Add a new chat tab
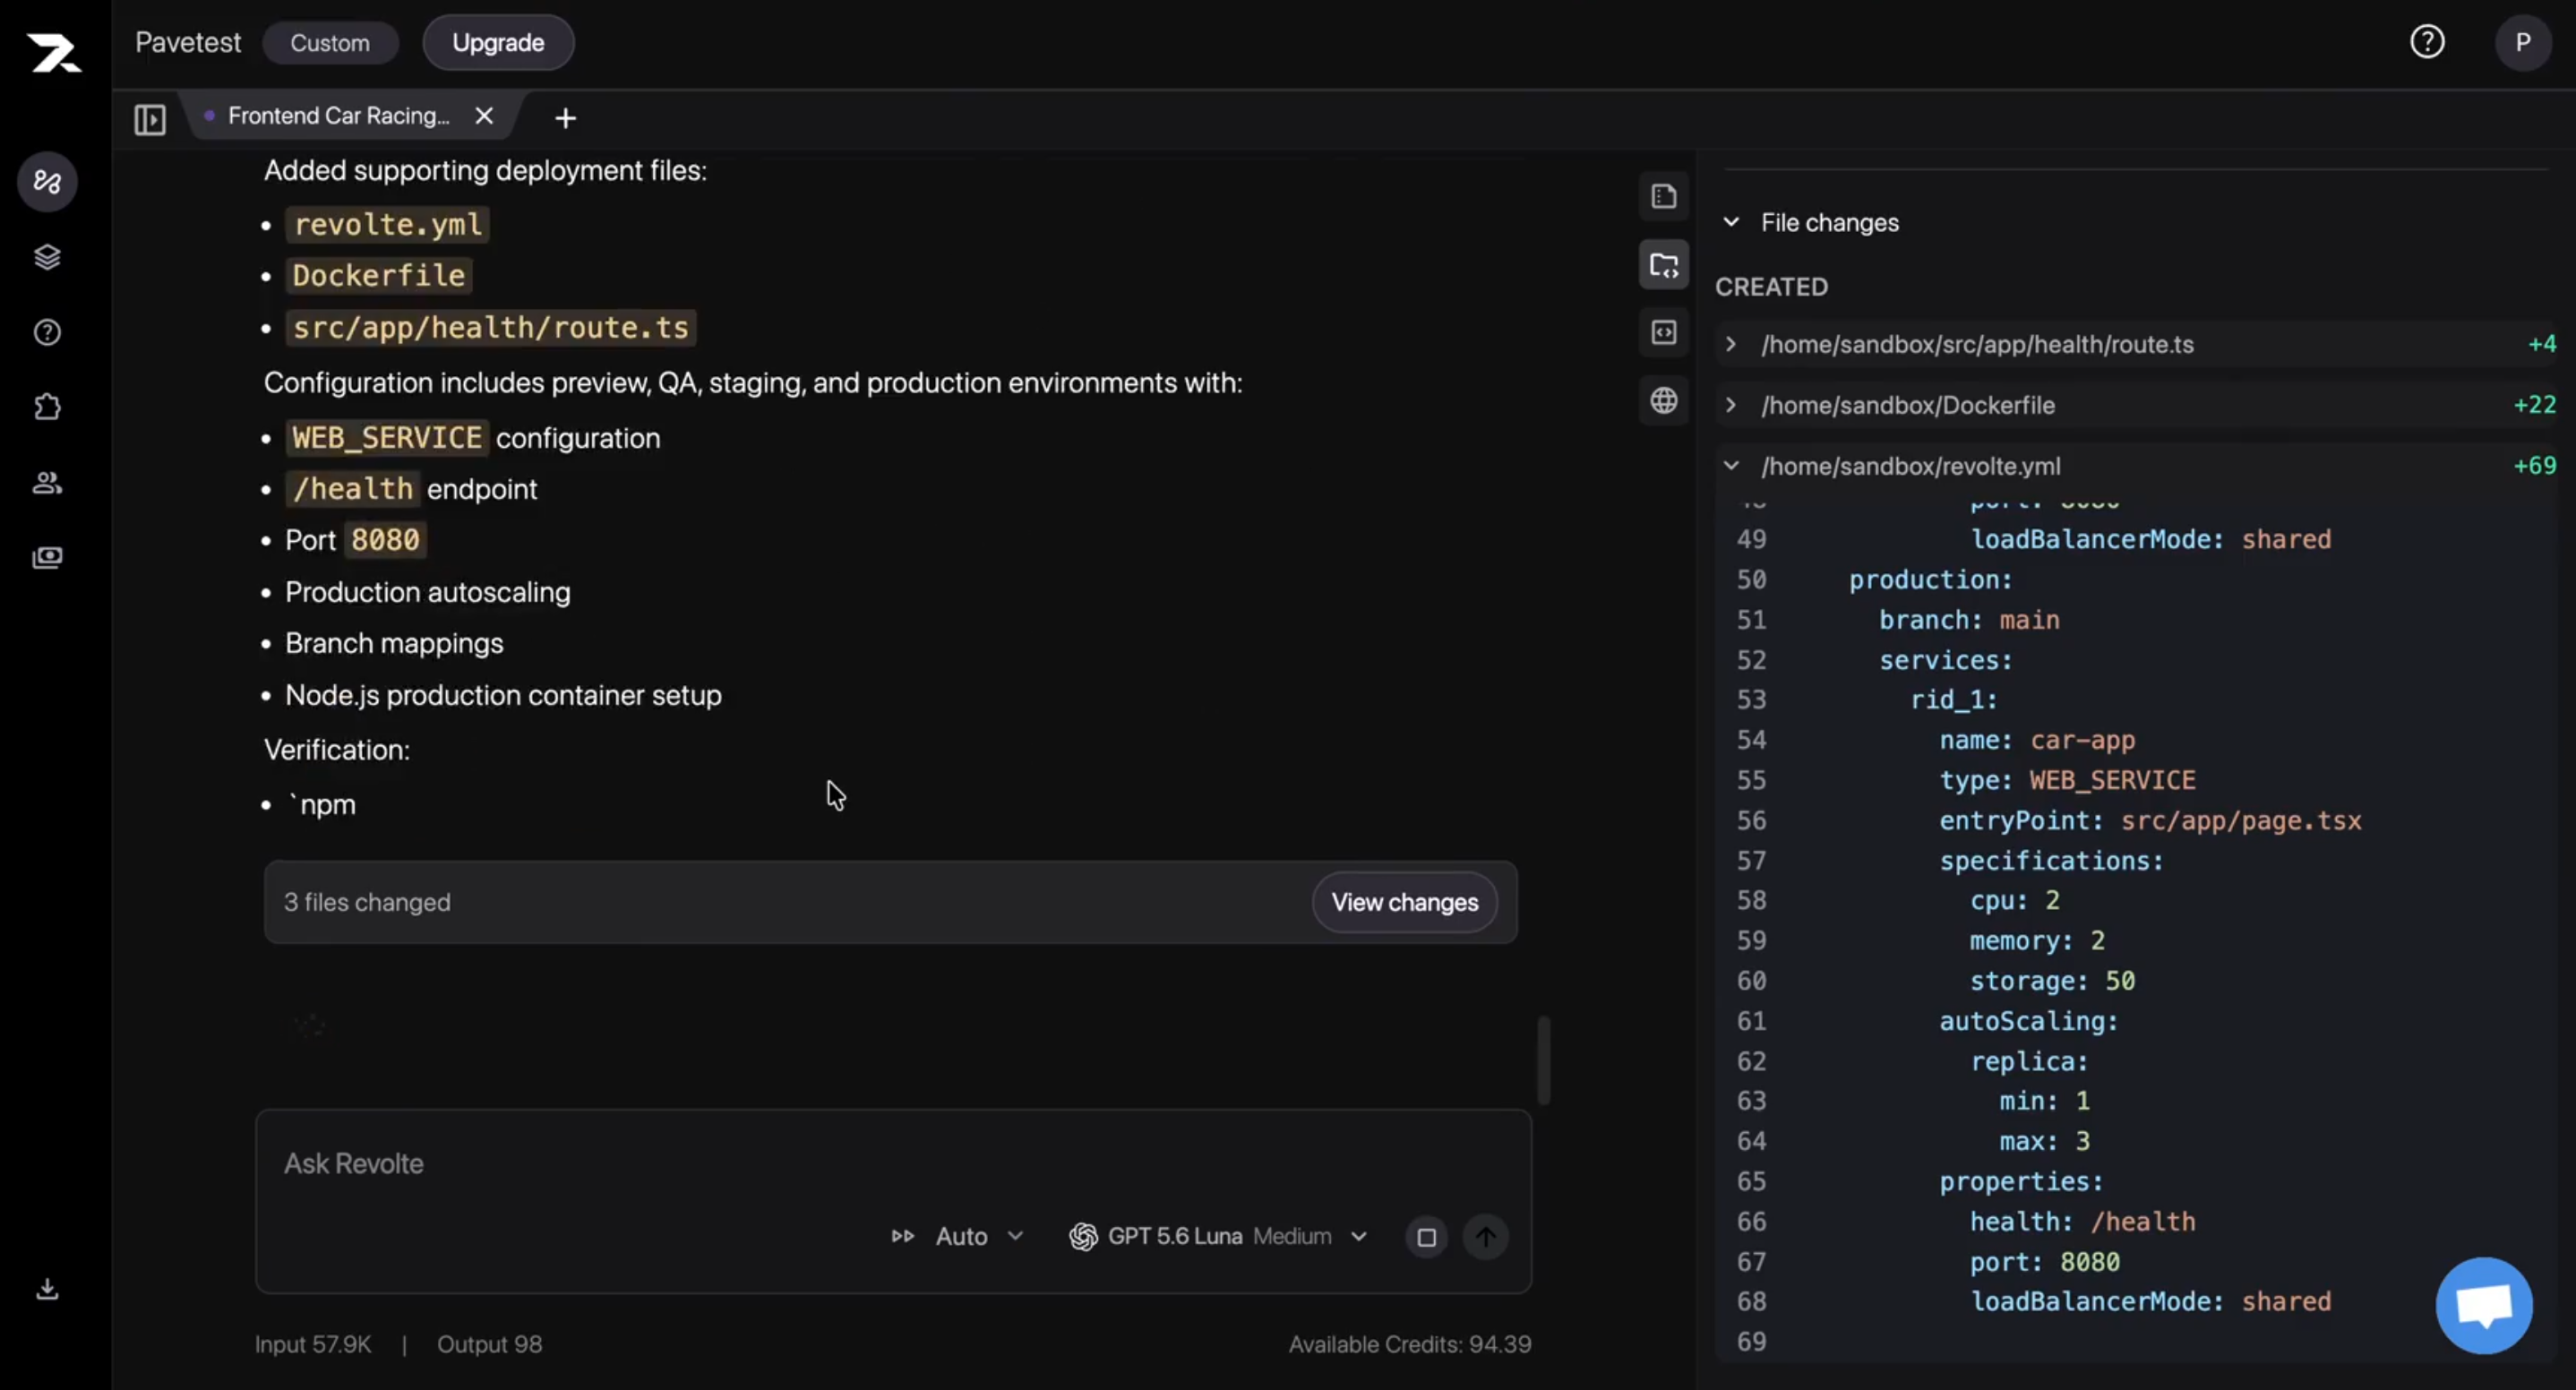 565,118
